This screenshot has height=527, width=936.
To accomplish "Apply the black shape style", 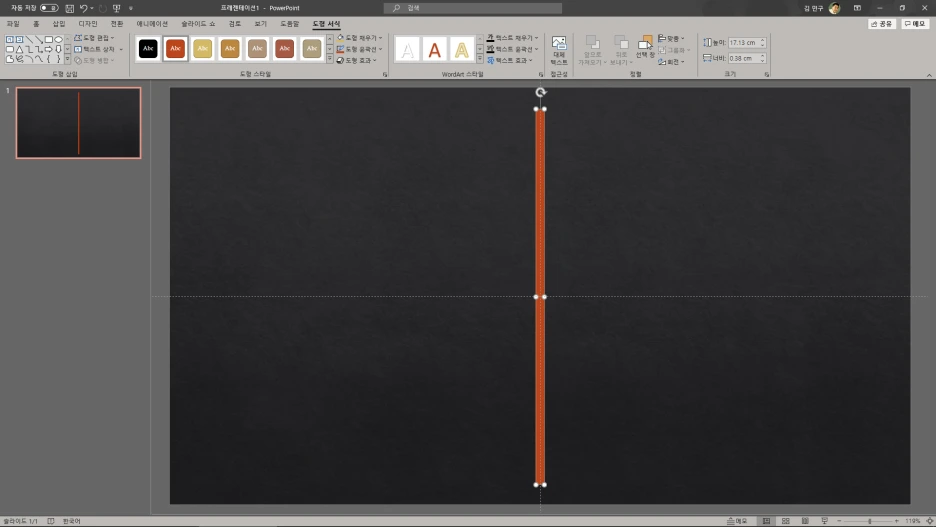I will (x=148, y=48).
